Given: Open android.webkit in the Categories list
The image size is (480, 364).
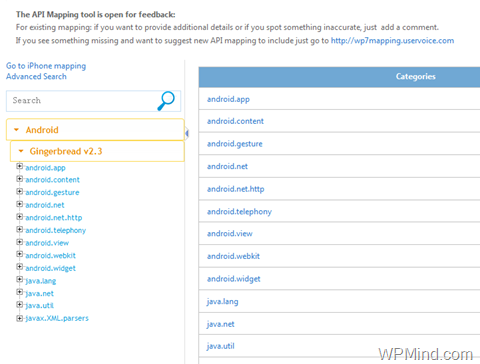Looking at the screenshot, I should pyautogui.click(x=233, y=256).
